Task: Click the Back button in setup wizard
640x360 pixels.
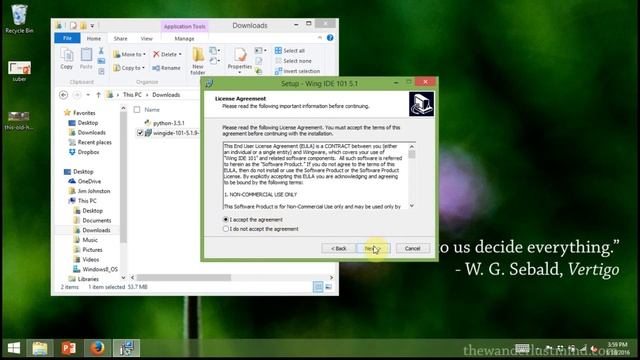Action: click(338, 248)
